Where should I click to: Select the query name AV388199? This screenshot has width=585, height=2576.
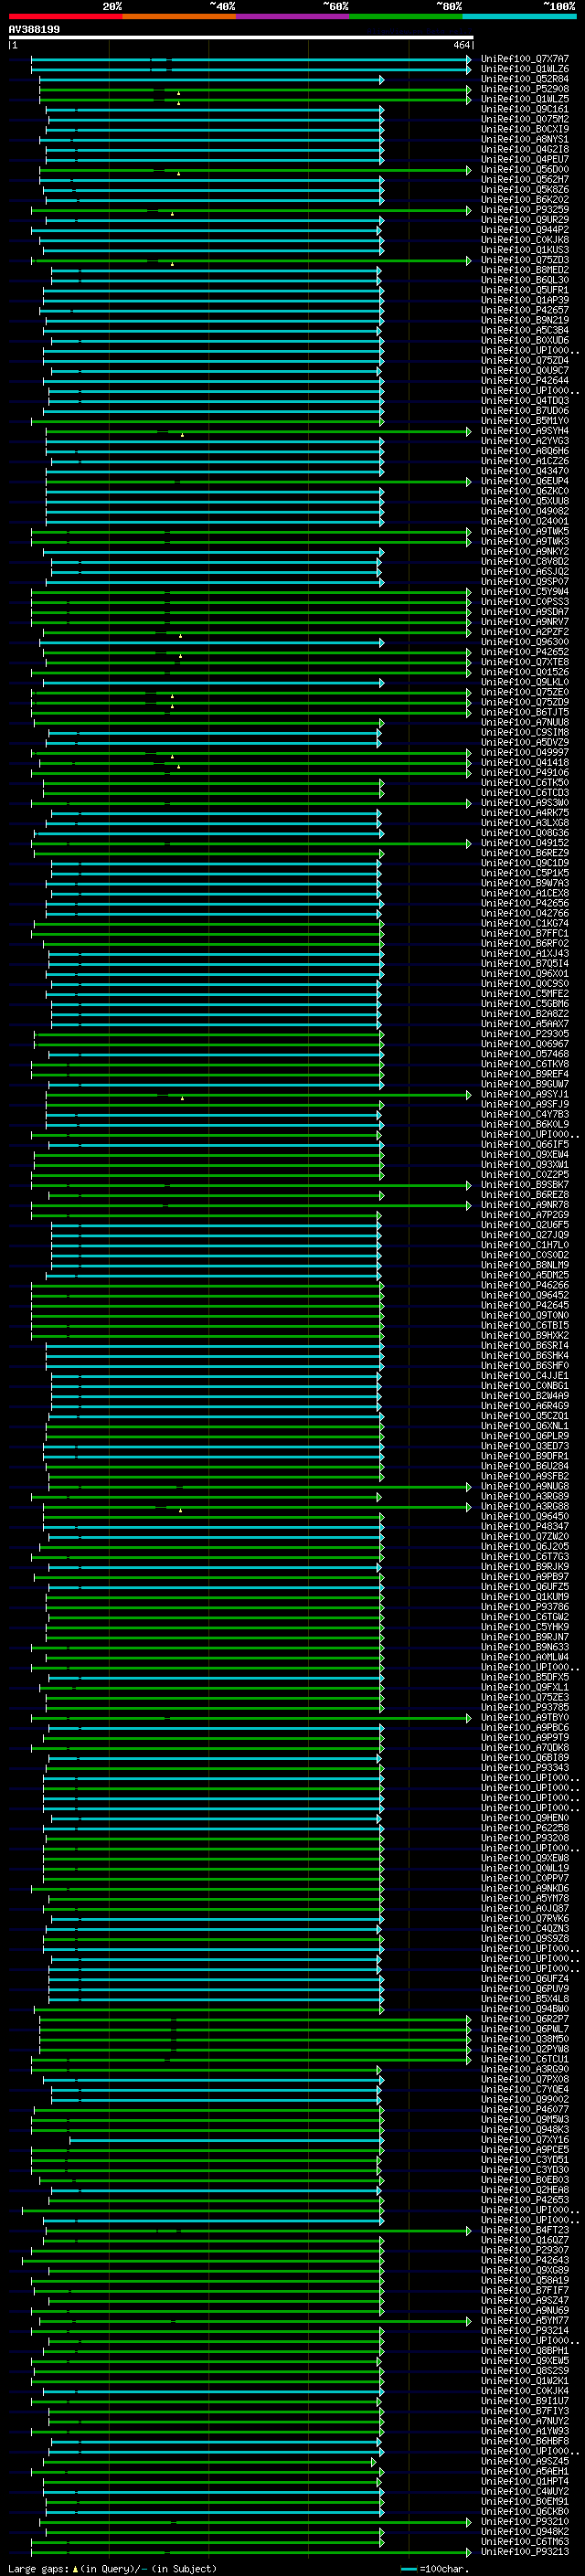coord(34,29)
